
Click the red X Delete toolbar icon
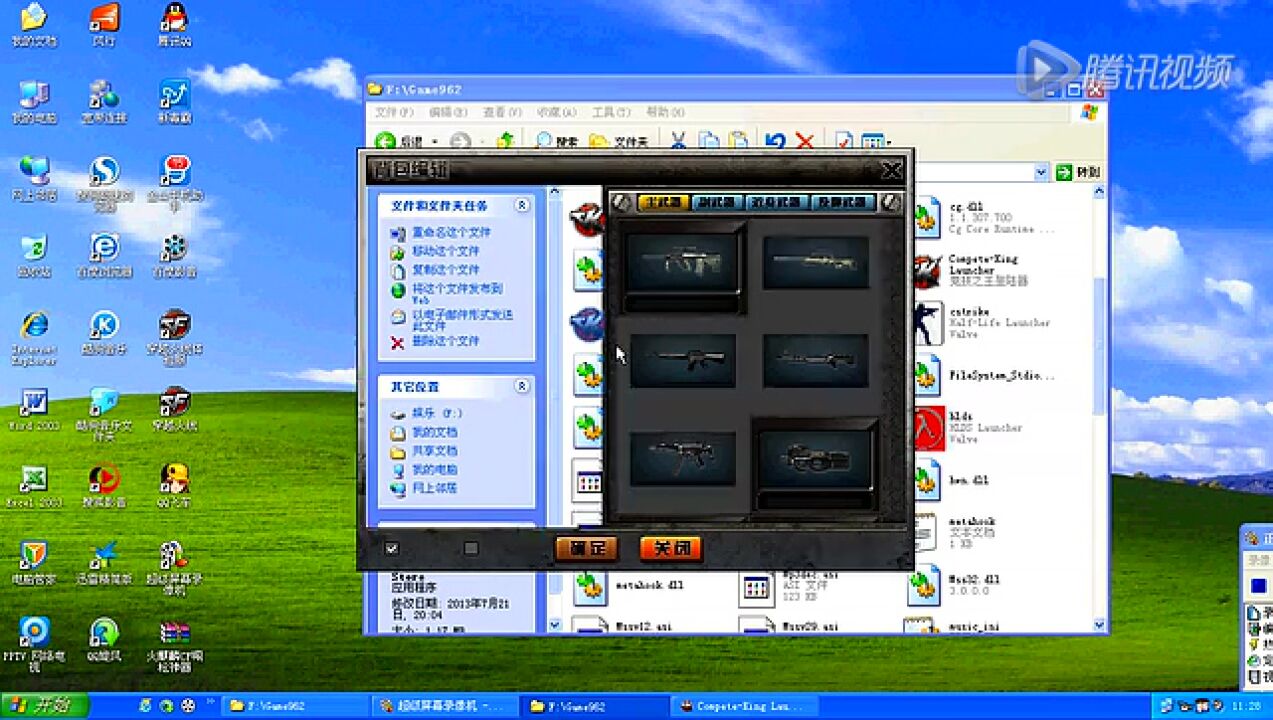coord(804,141)
